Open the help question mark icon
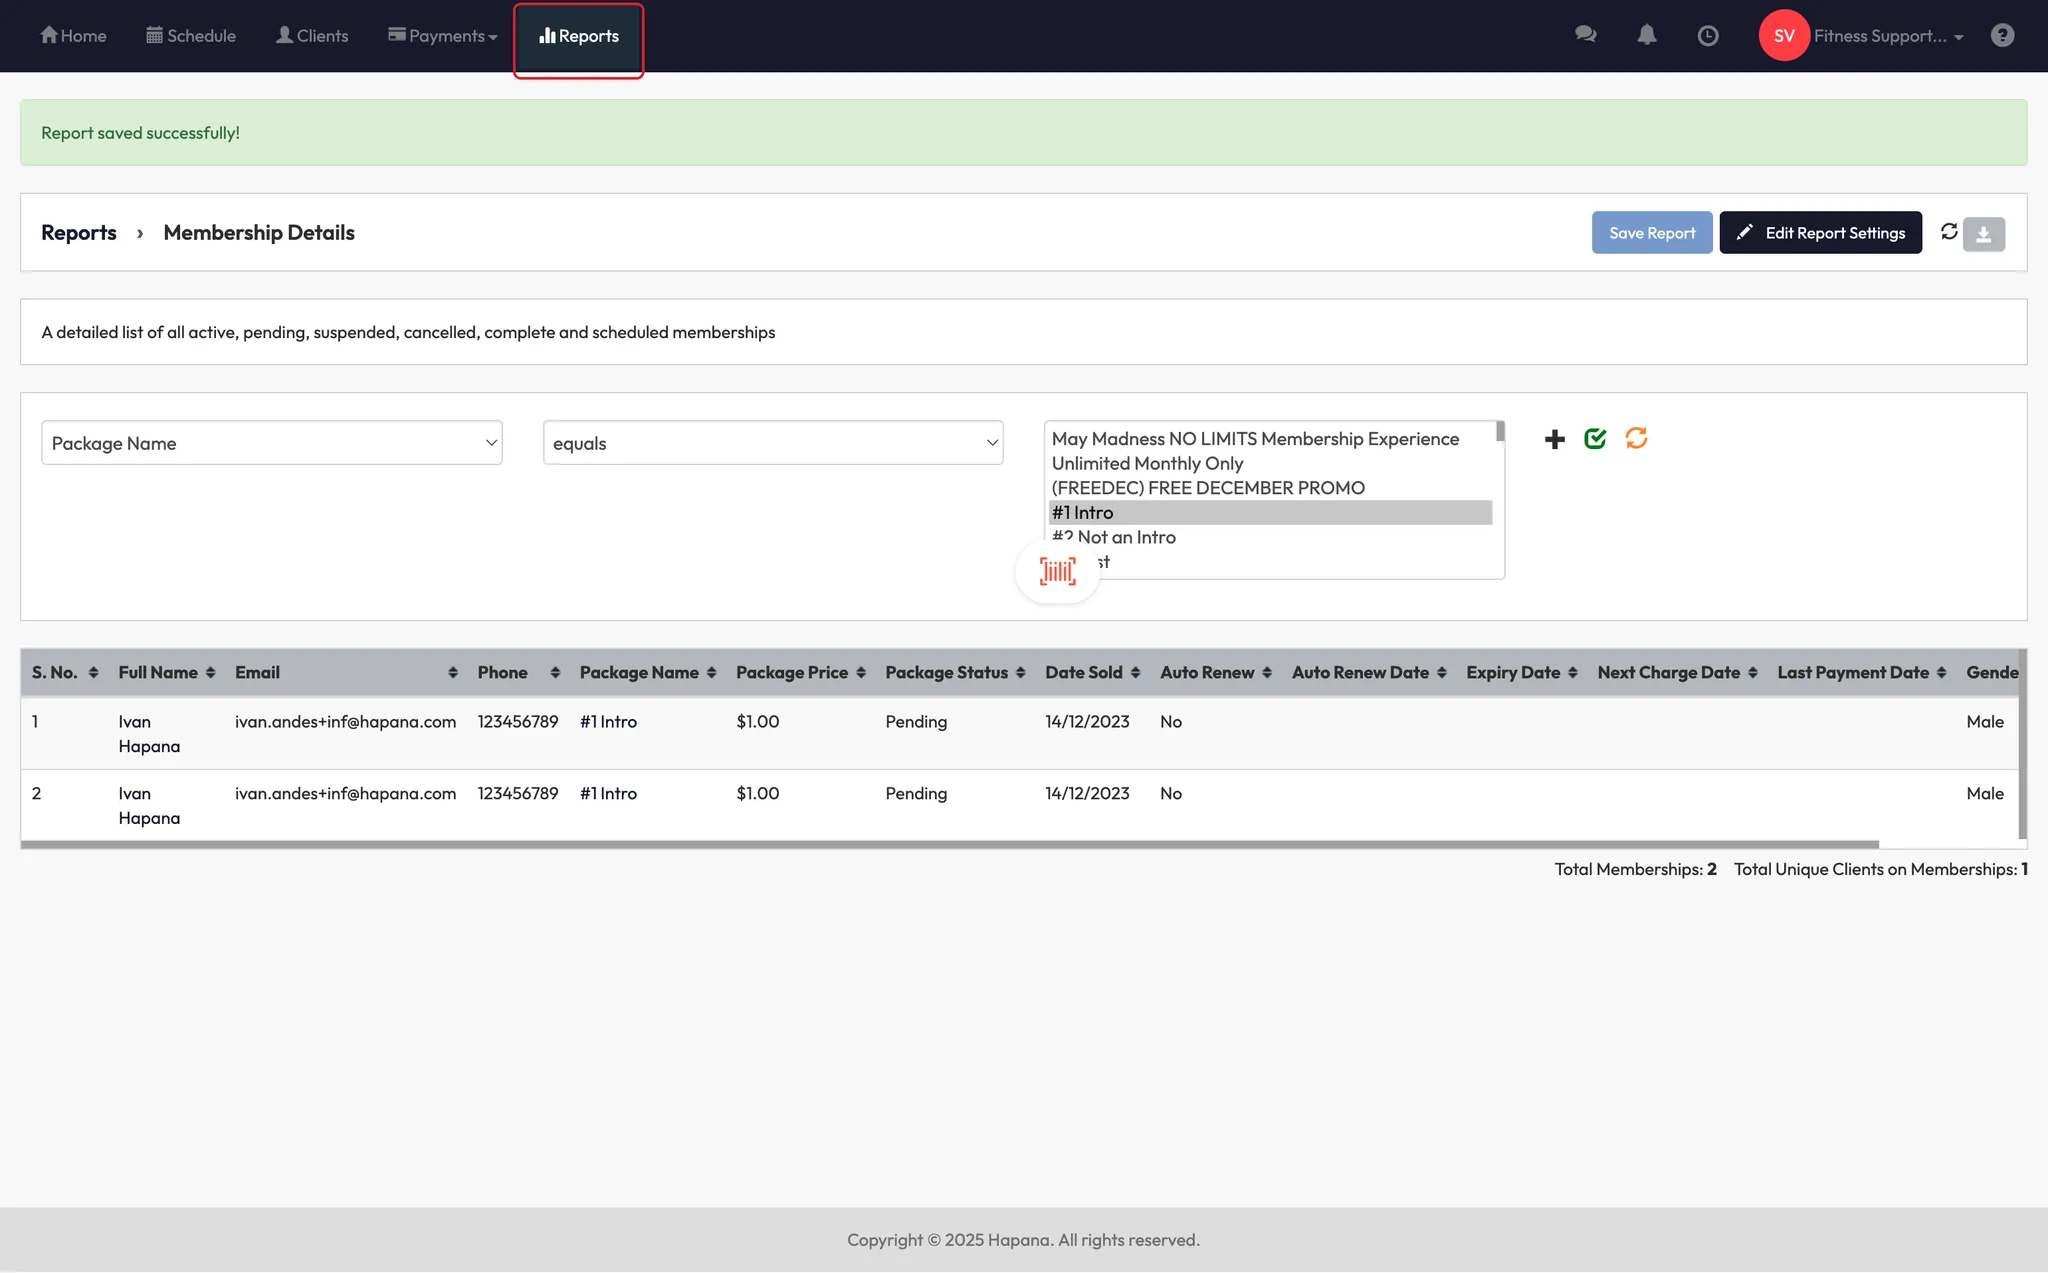 point(2002,35)
